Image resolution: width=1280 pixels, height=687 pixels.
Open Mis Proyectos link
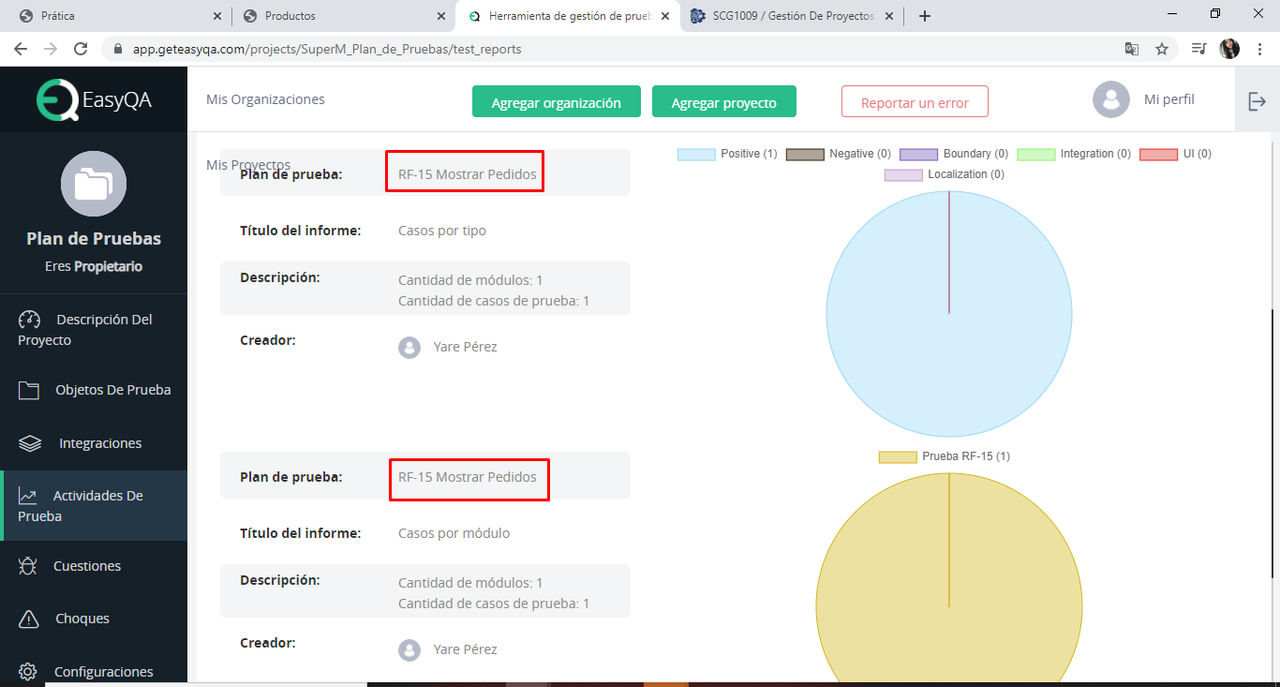[x=248, y=165]
